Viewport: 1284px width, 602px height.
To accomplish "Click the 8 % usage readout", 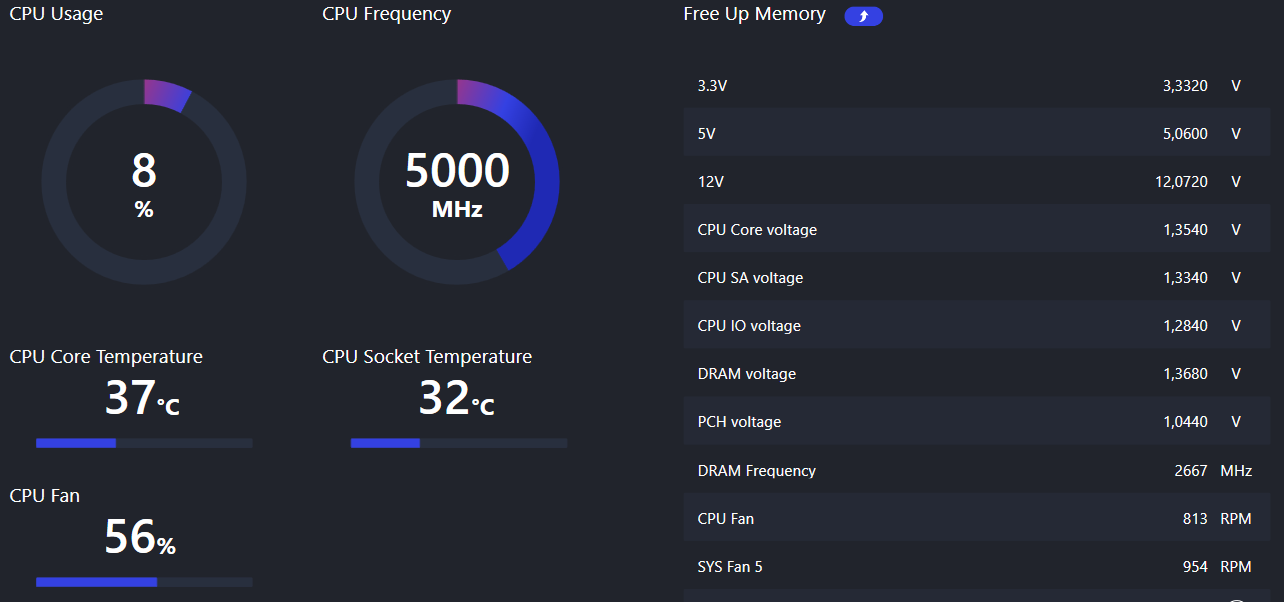I will click(x=144, y=185).
